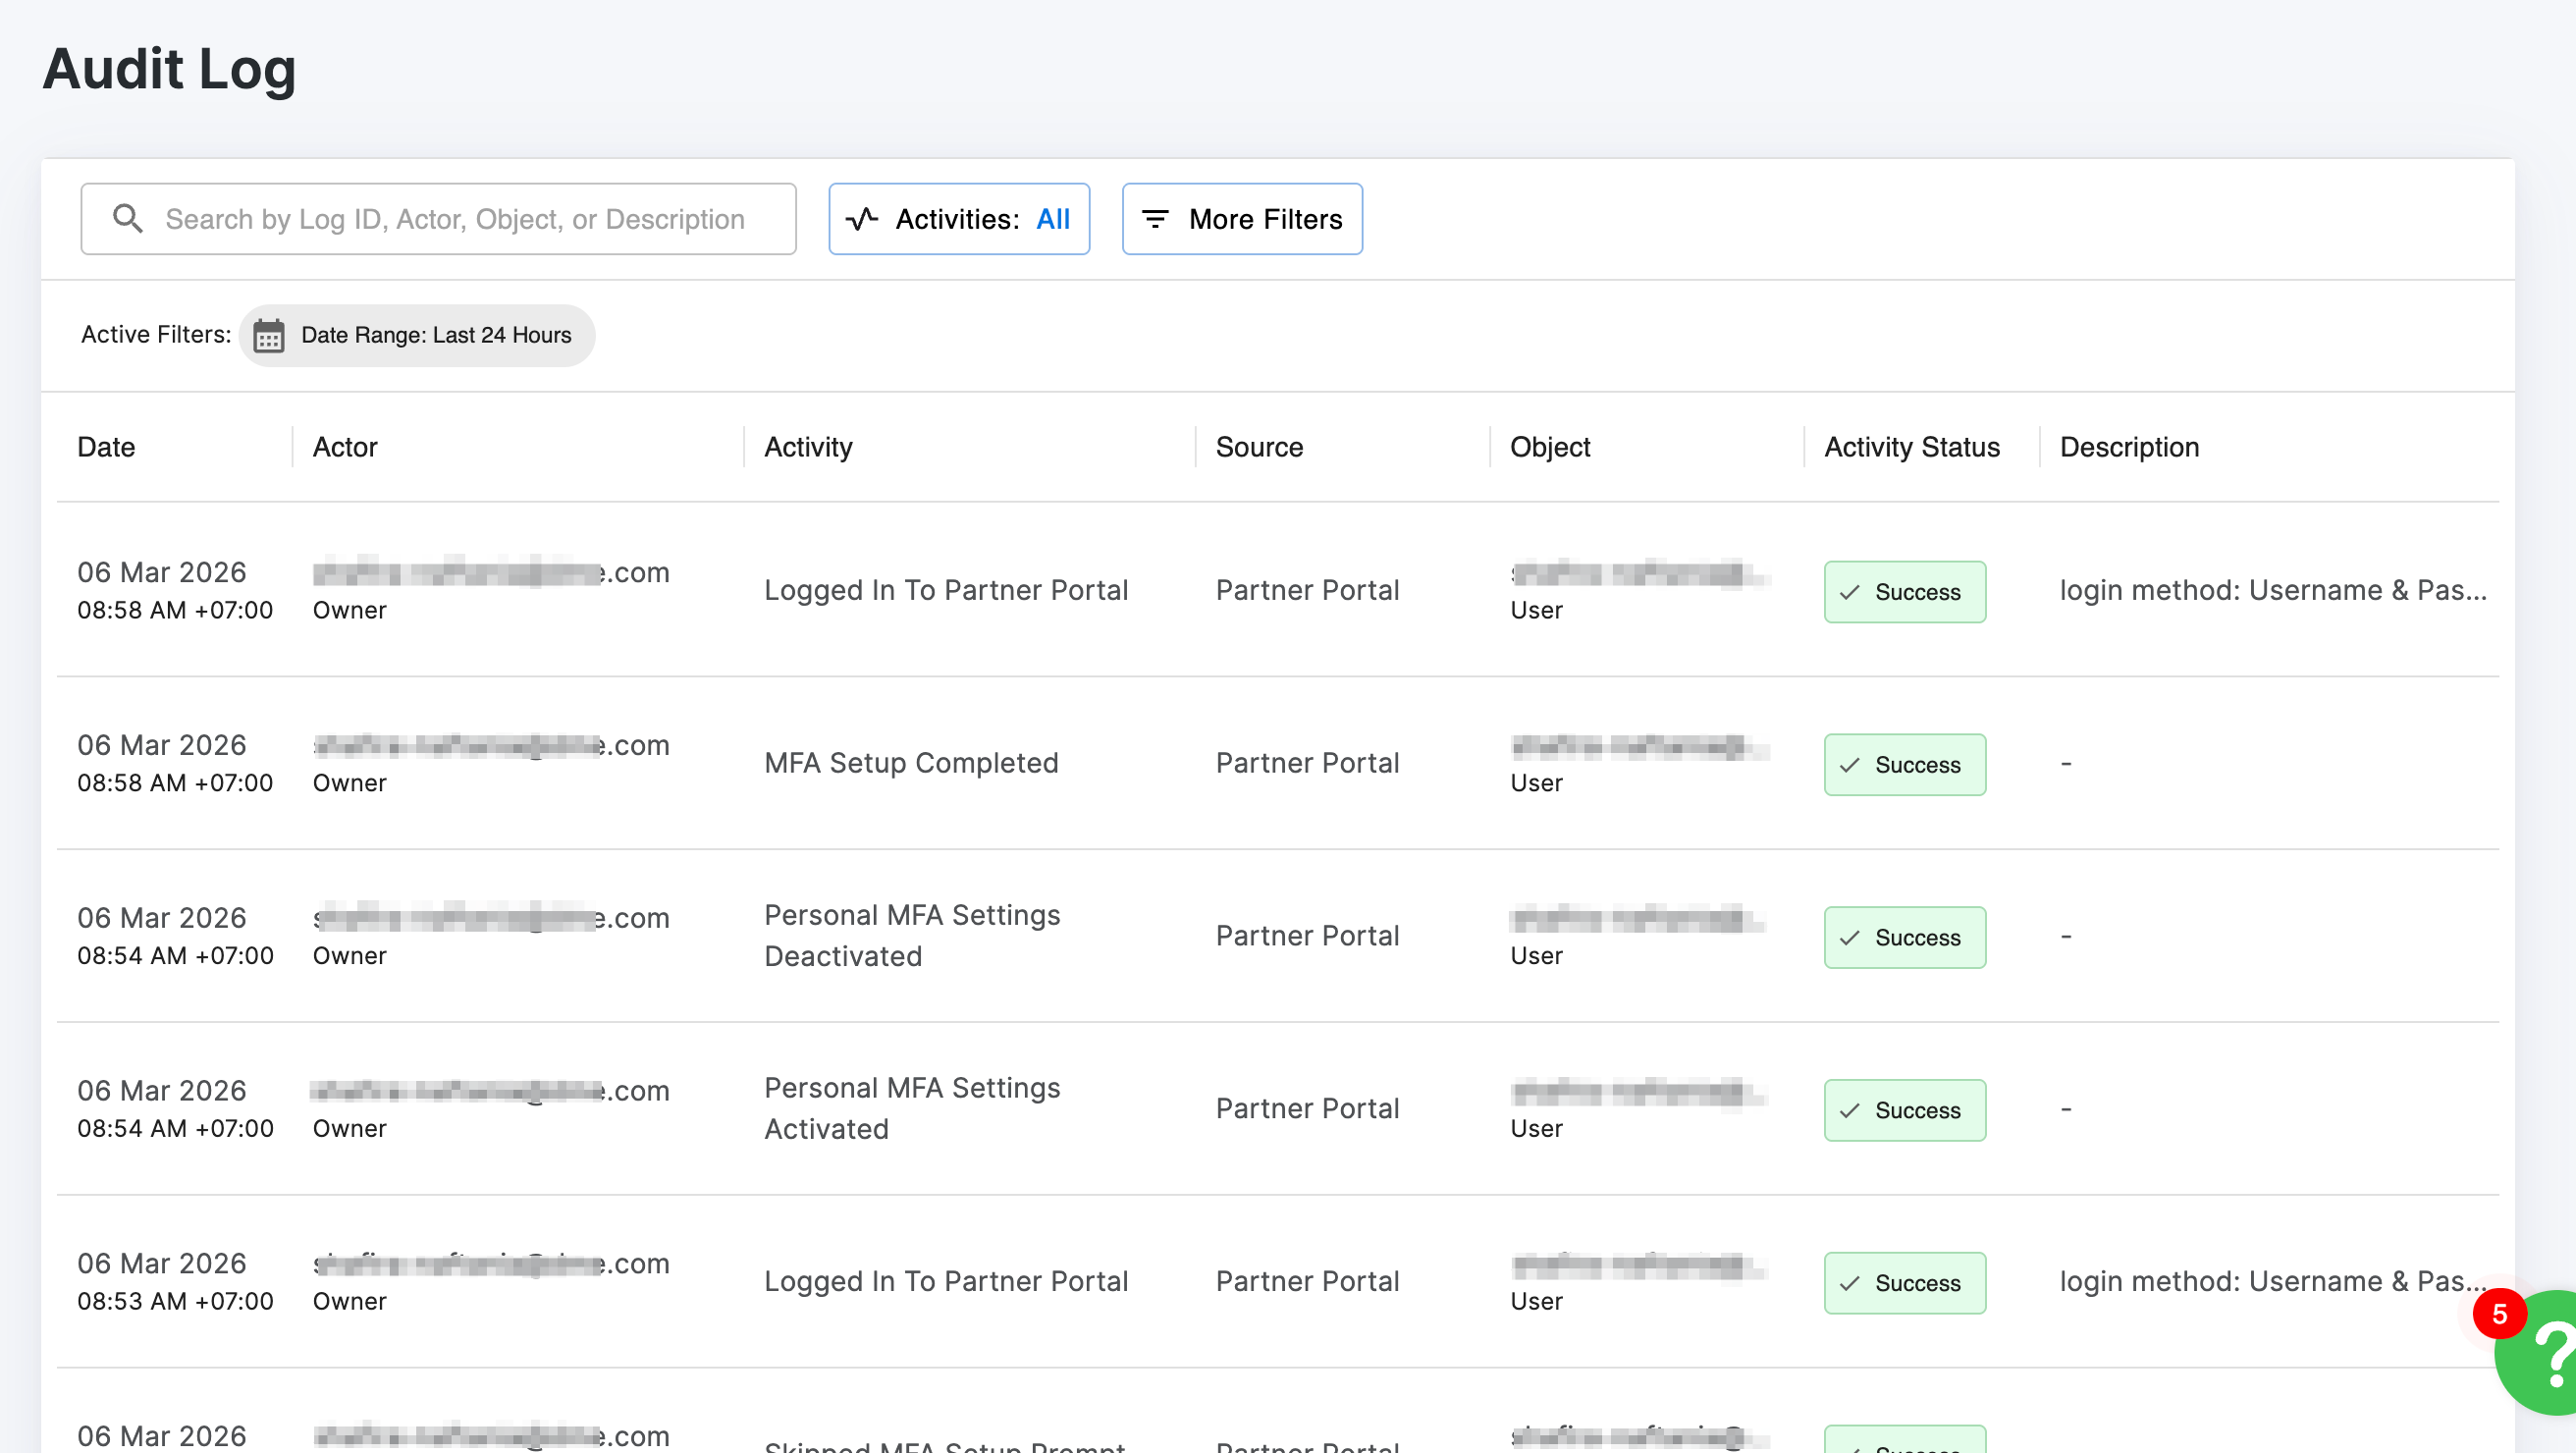2576x1453 pixels.
Task: Click the Activity Status column header
Action: click(1911, 447)
